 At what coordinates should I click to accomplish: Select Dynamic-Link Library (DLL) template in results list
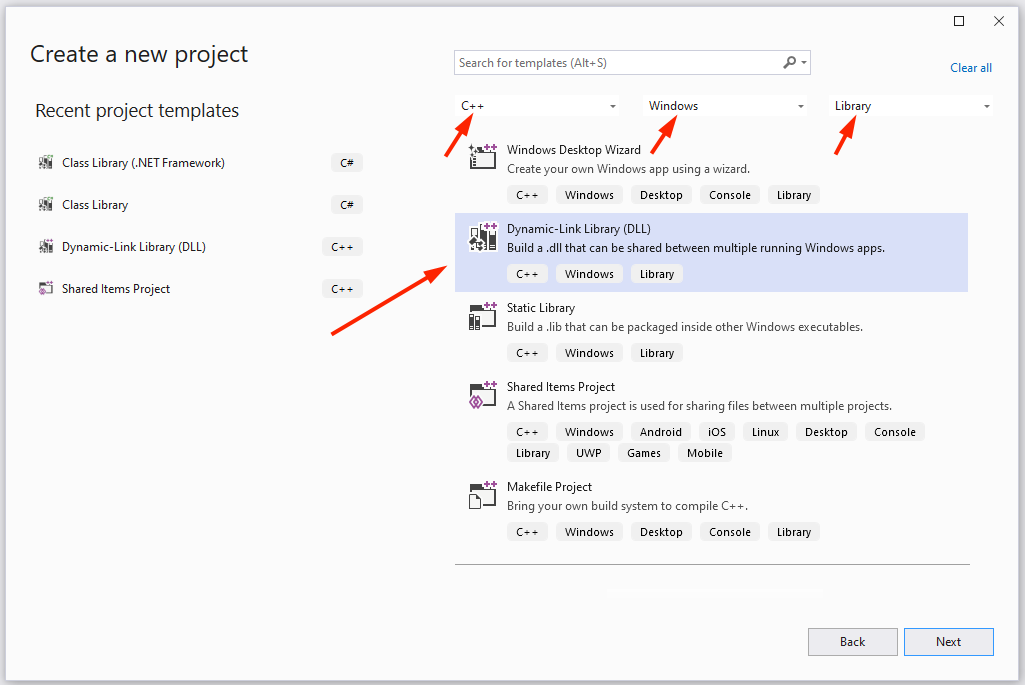pos(711,252)
